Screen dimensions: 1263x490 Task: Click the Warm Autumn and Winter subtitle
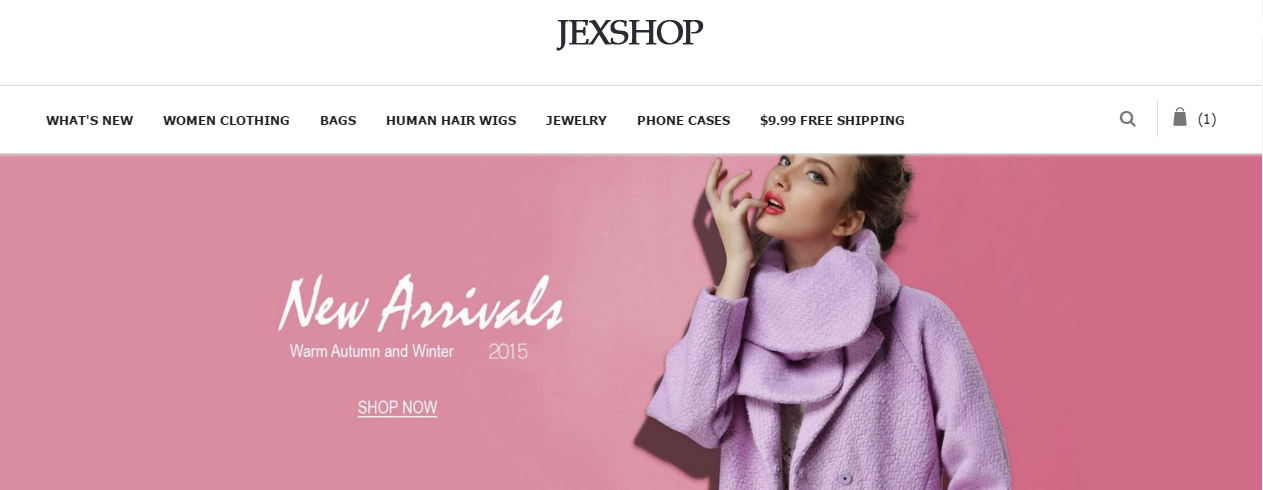(x=372, y=351)
